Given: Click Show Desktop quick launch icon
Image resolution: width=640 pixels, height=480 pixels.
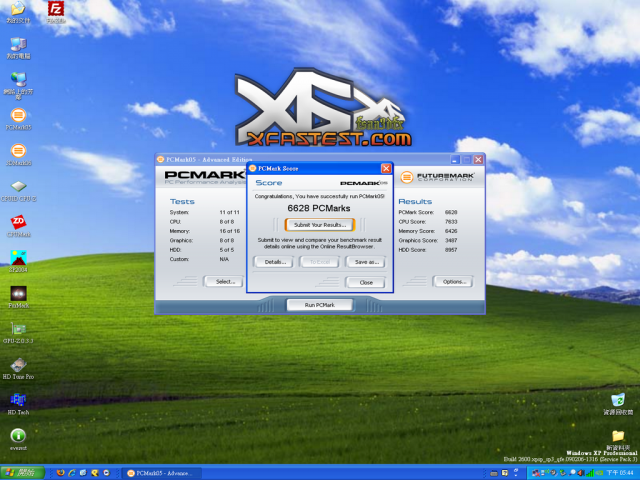Looking at the screenshot, I should pos(83,473).
